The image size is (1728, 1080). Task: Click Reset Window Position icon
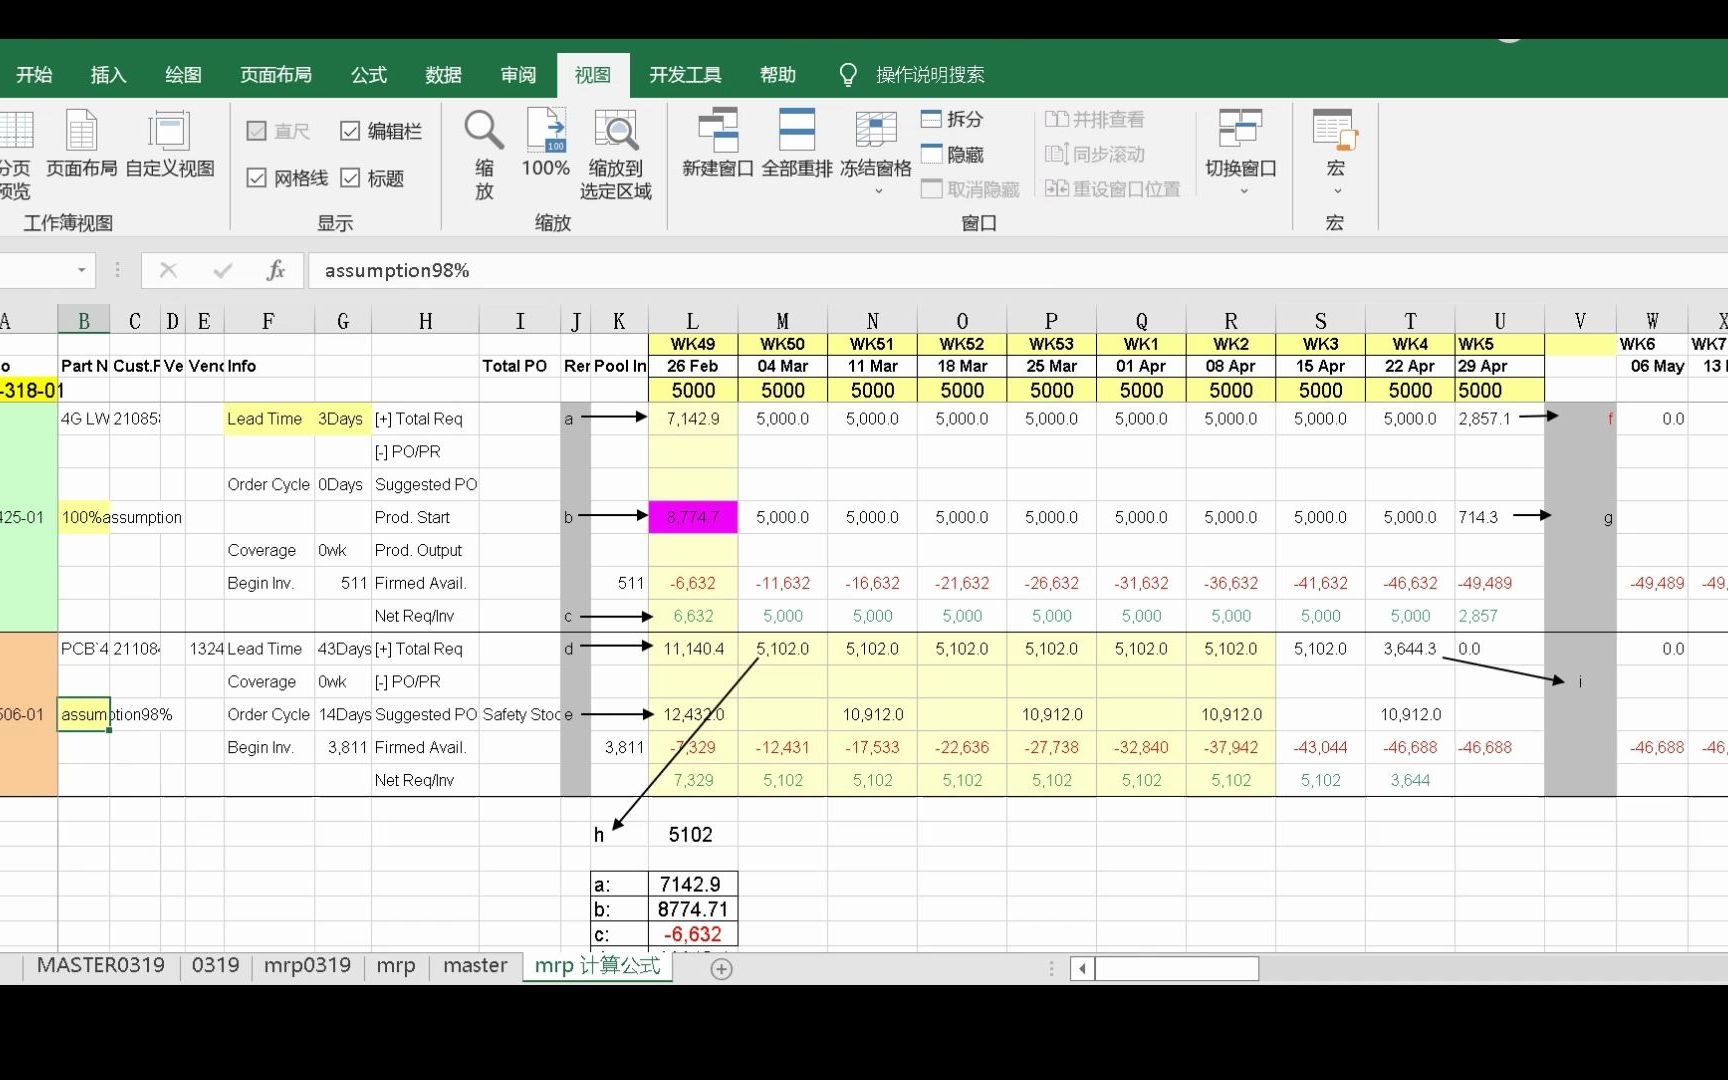pyautogui.click(x=1056, y=189)
